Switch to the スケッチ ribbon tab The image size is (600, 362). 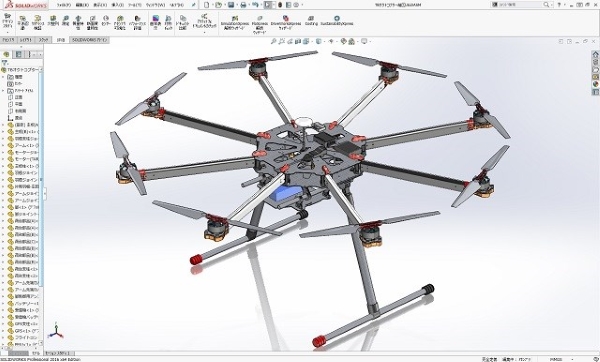[44, 40]
